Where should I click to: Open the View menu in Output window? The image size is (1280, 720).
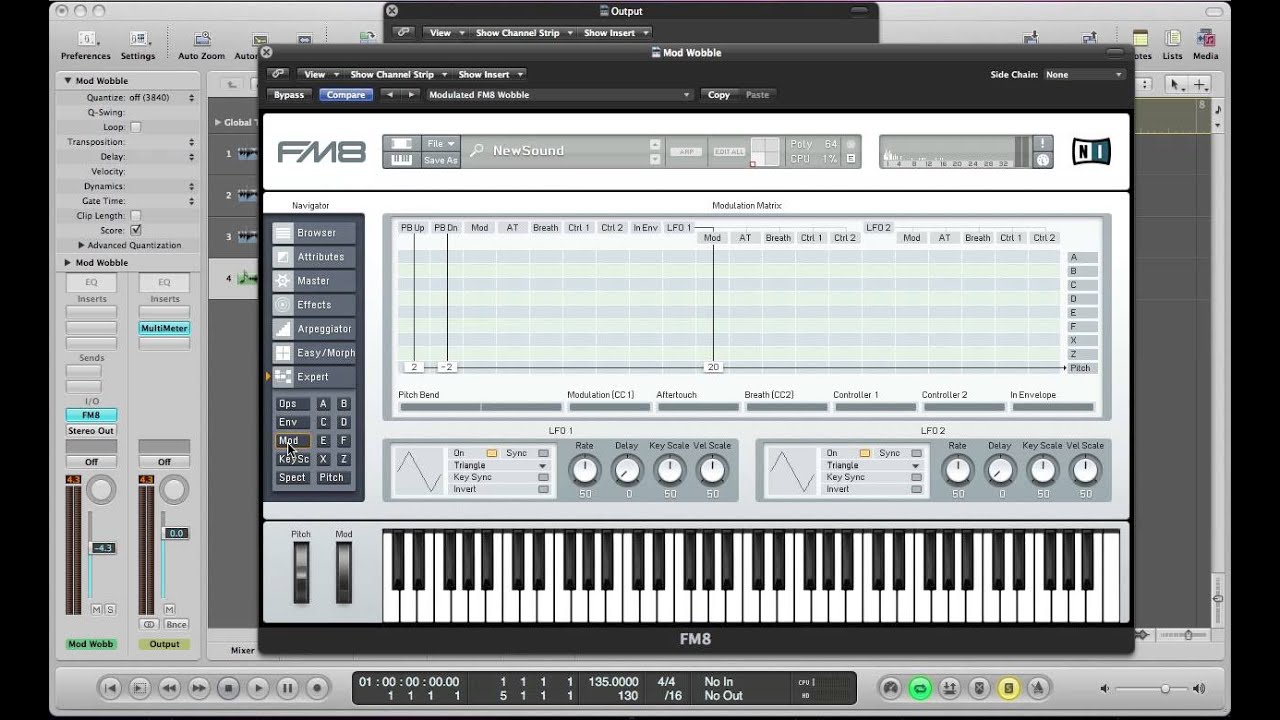click(446, 32)
